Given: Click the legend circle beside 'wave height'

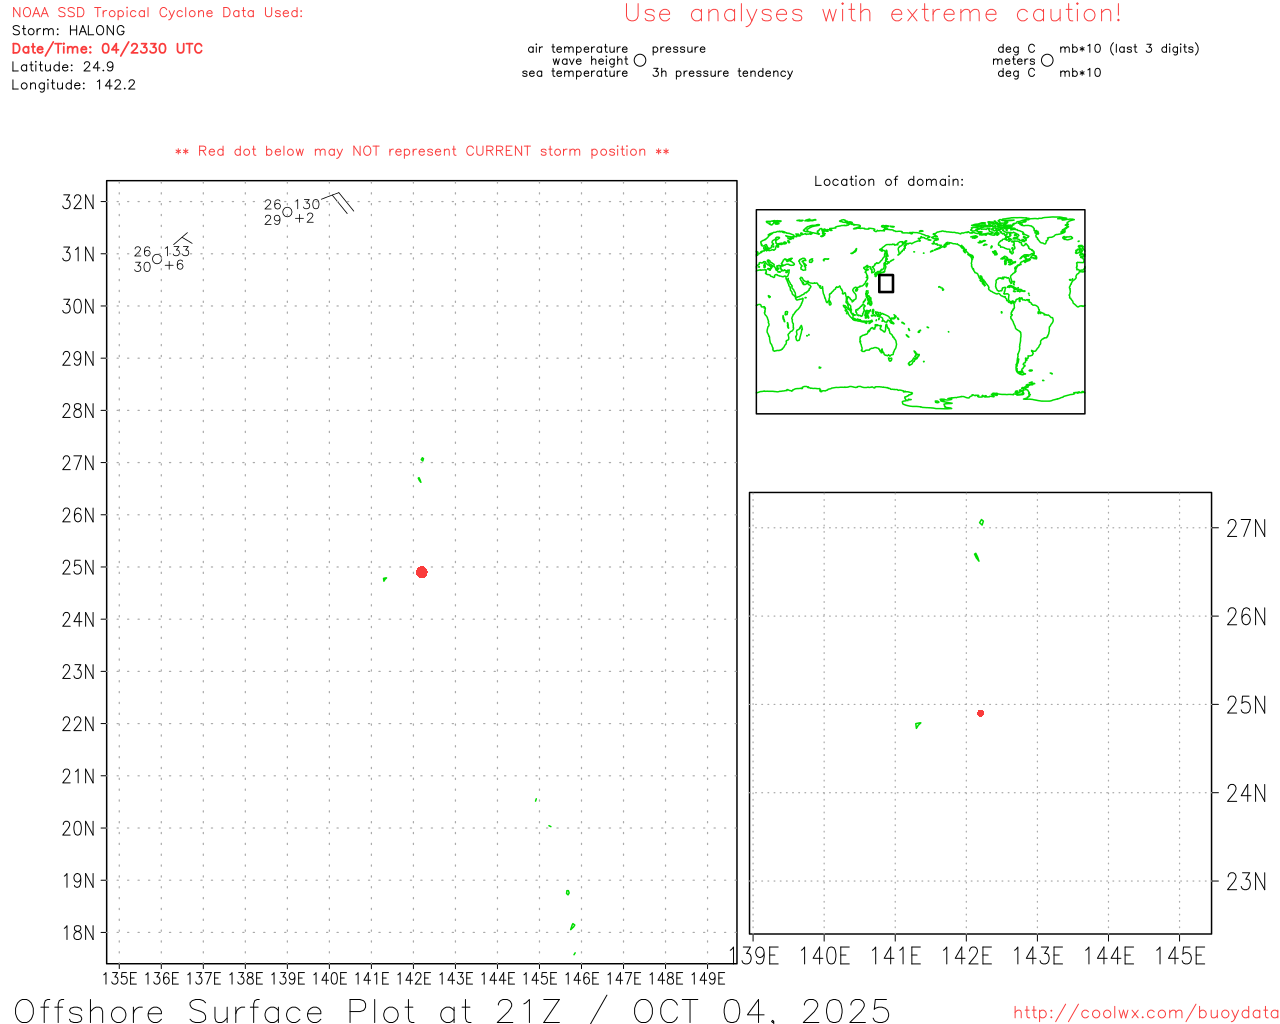Looking at the screenshot, I should coord(640,60).
